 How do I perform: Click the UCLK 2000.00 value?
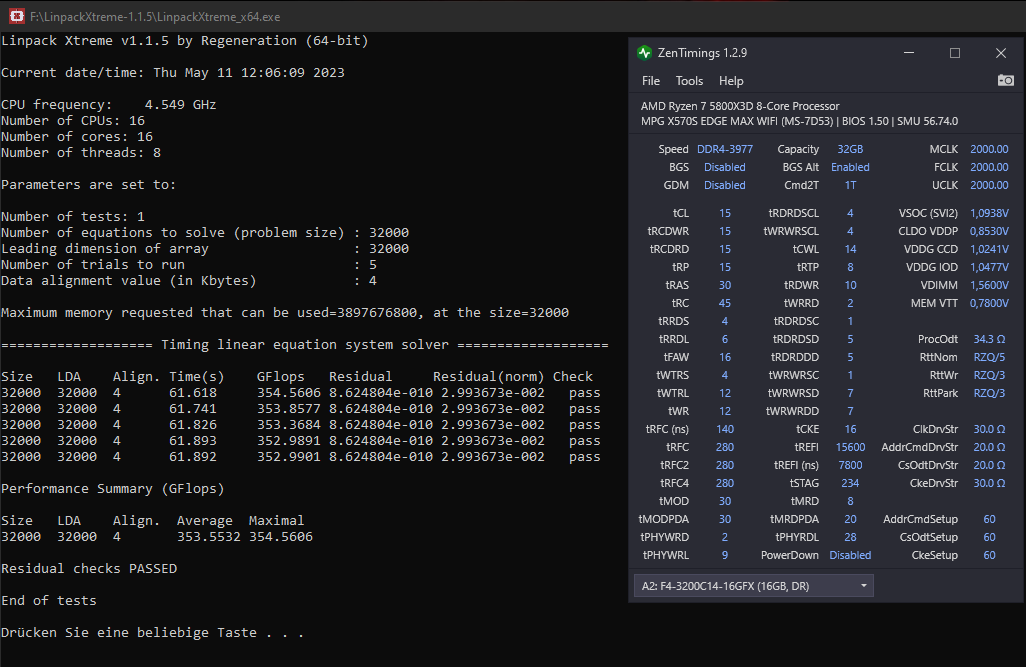989,185
